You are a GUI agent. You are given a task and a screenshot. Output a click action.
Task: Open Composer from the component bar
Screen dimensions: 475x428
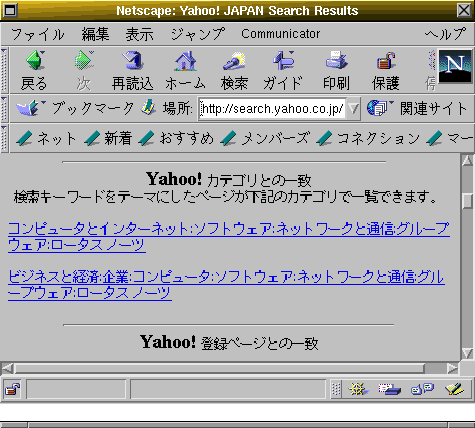(x=454, y=389)
